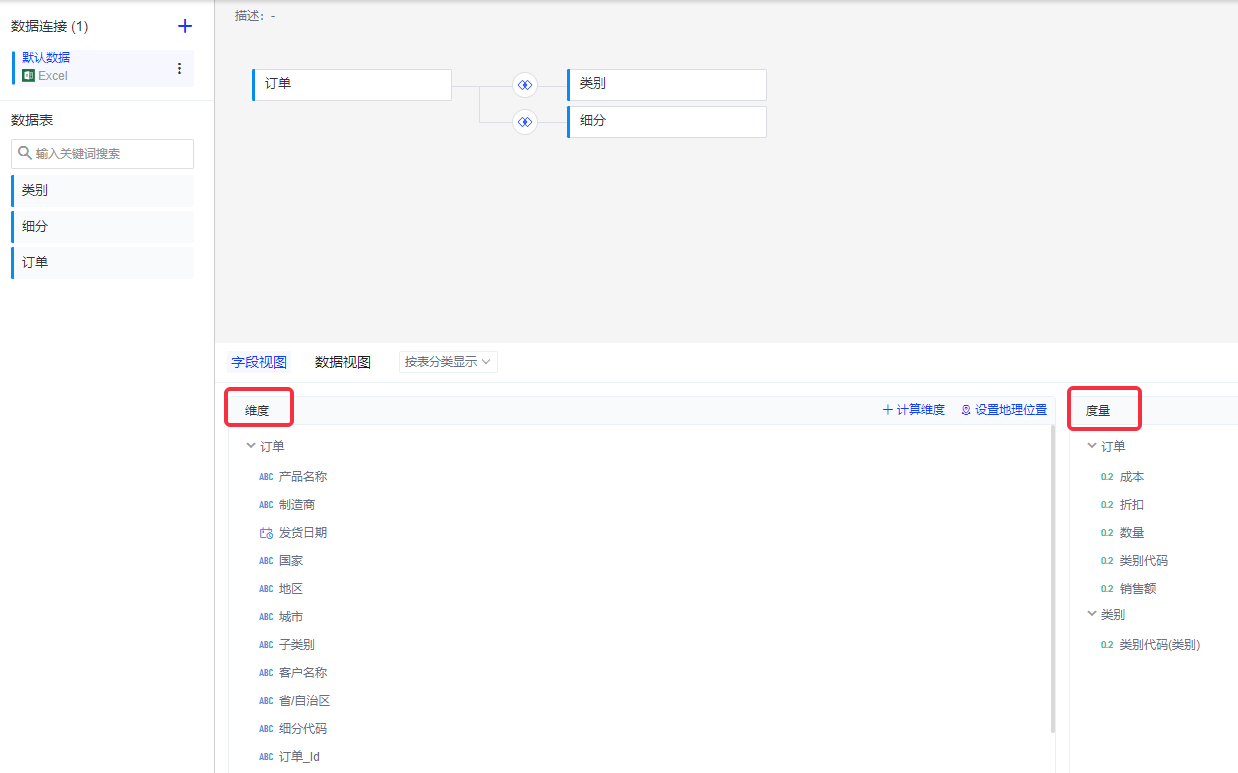Viewport: 1238px width, 773px height.
Task: Switch to the 字段视图 tab
Action: pyautogui.click(x=259, y=362)
